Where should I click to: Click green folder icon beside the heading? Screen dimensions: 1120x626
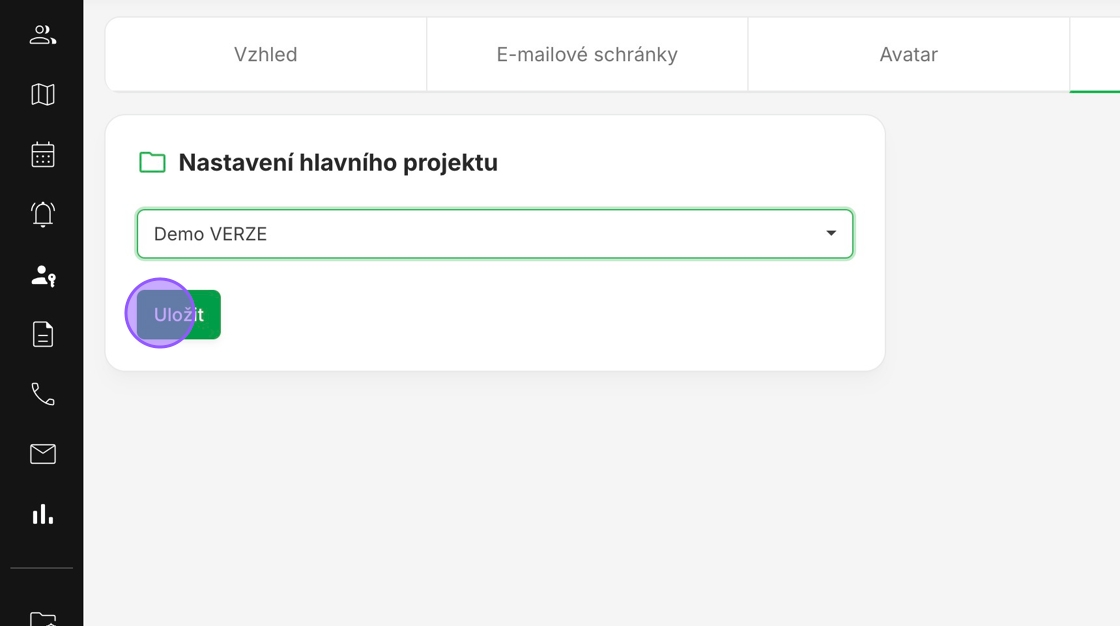[x=152, y=162]
